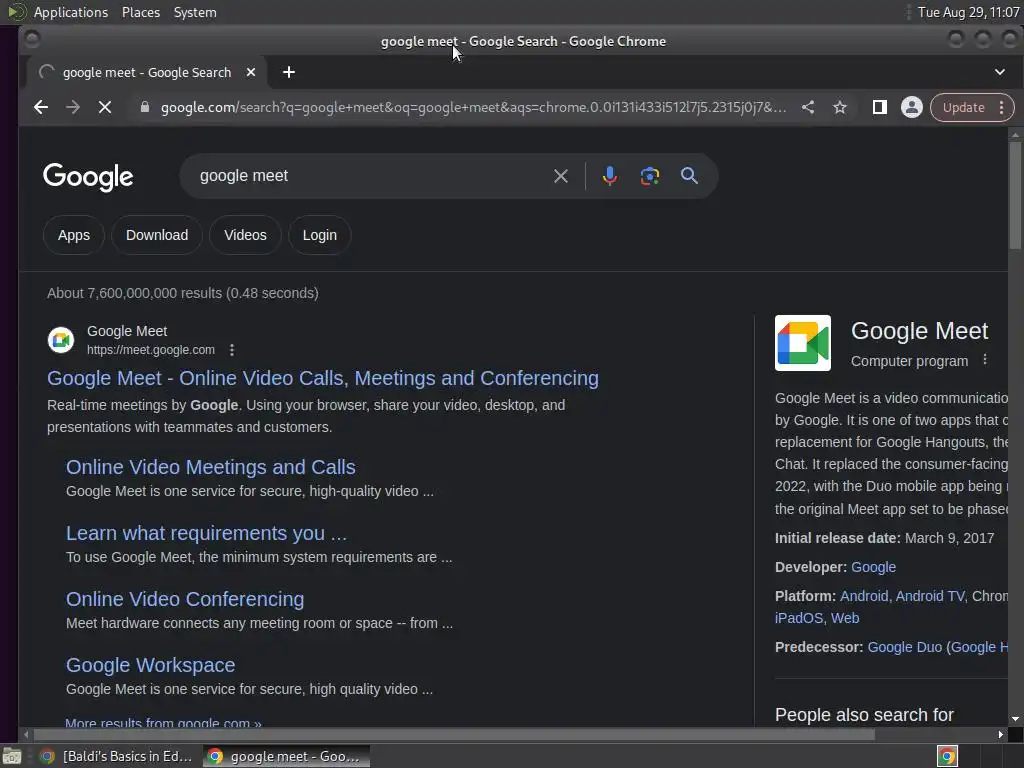This screenshot has height=768, width=1024.
Task: Select the Download filter chip
Action: [157, 235]
